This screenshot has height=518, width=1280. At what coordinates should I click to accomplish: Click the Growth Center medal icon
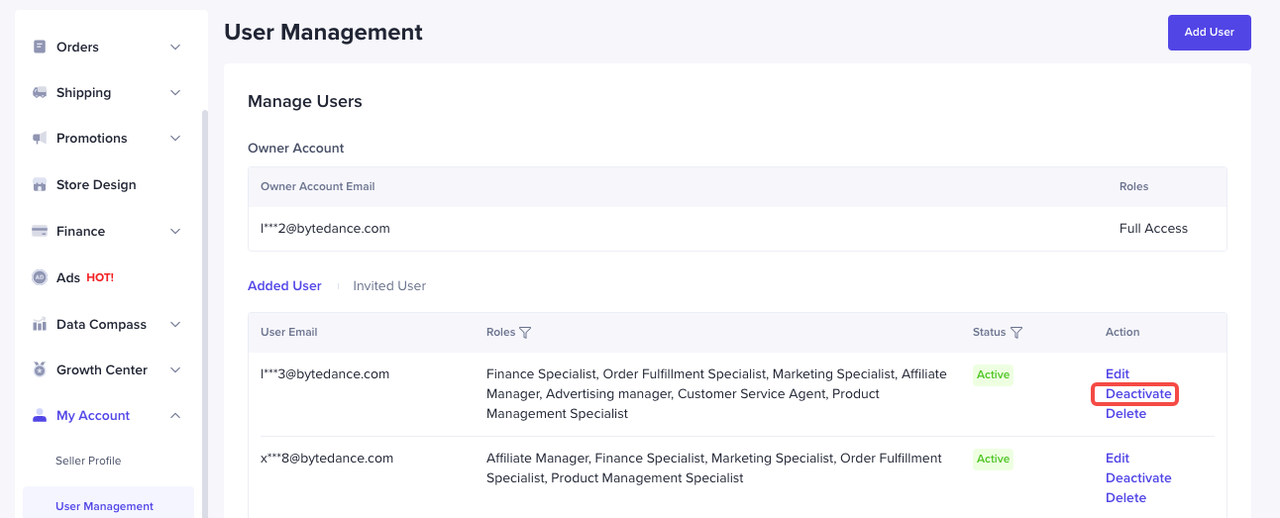(40, 370)
